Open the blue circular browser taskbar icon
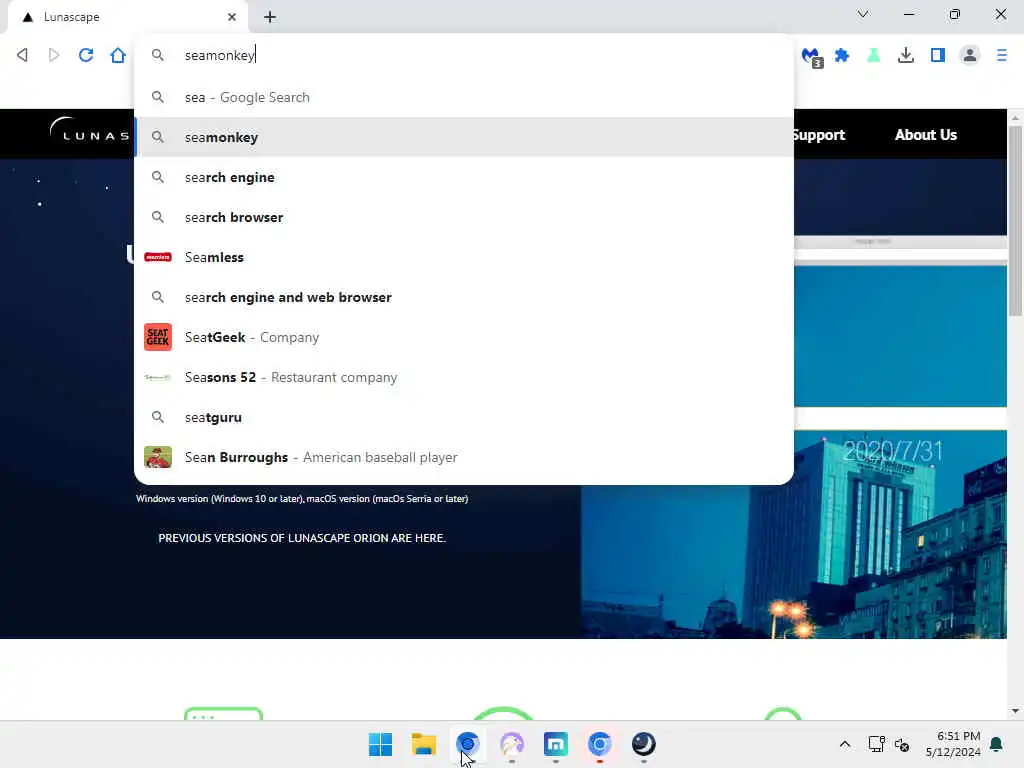The height and width of the screenshot is (768, 1024). tap(468, 744)
